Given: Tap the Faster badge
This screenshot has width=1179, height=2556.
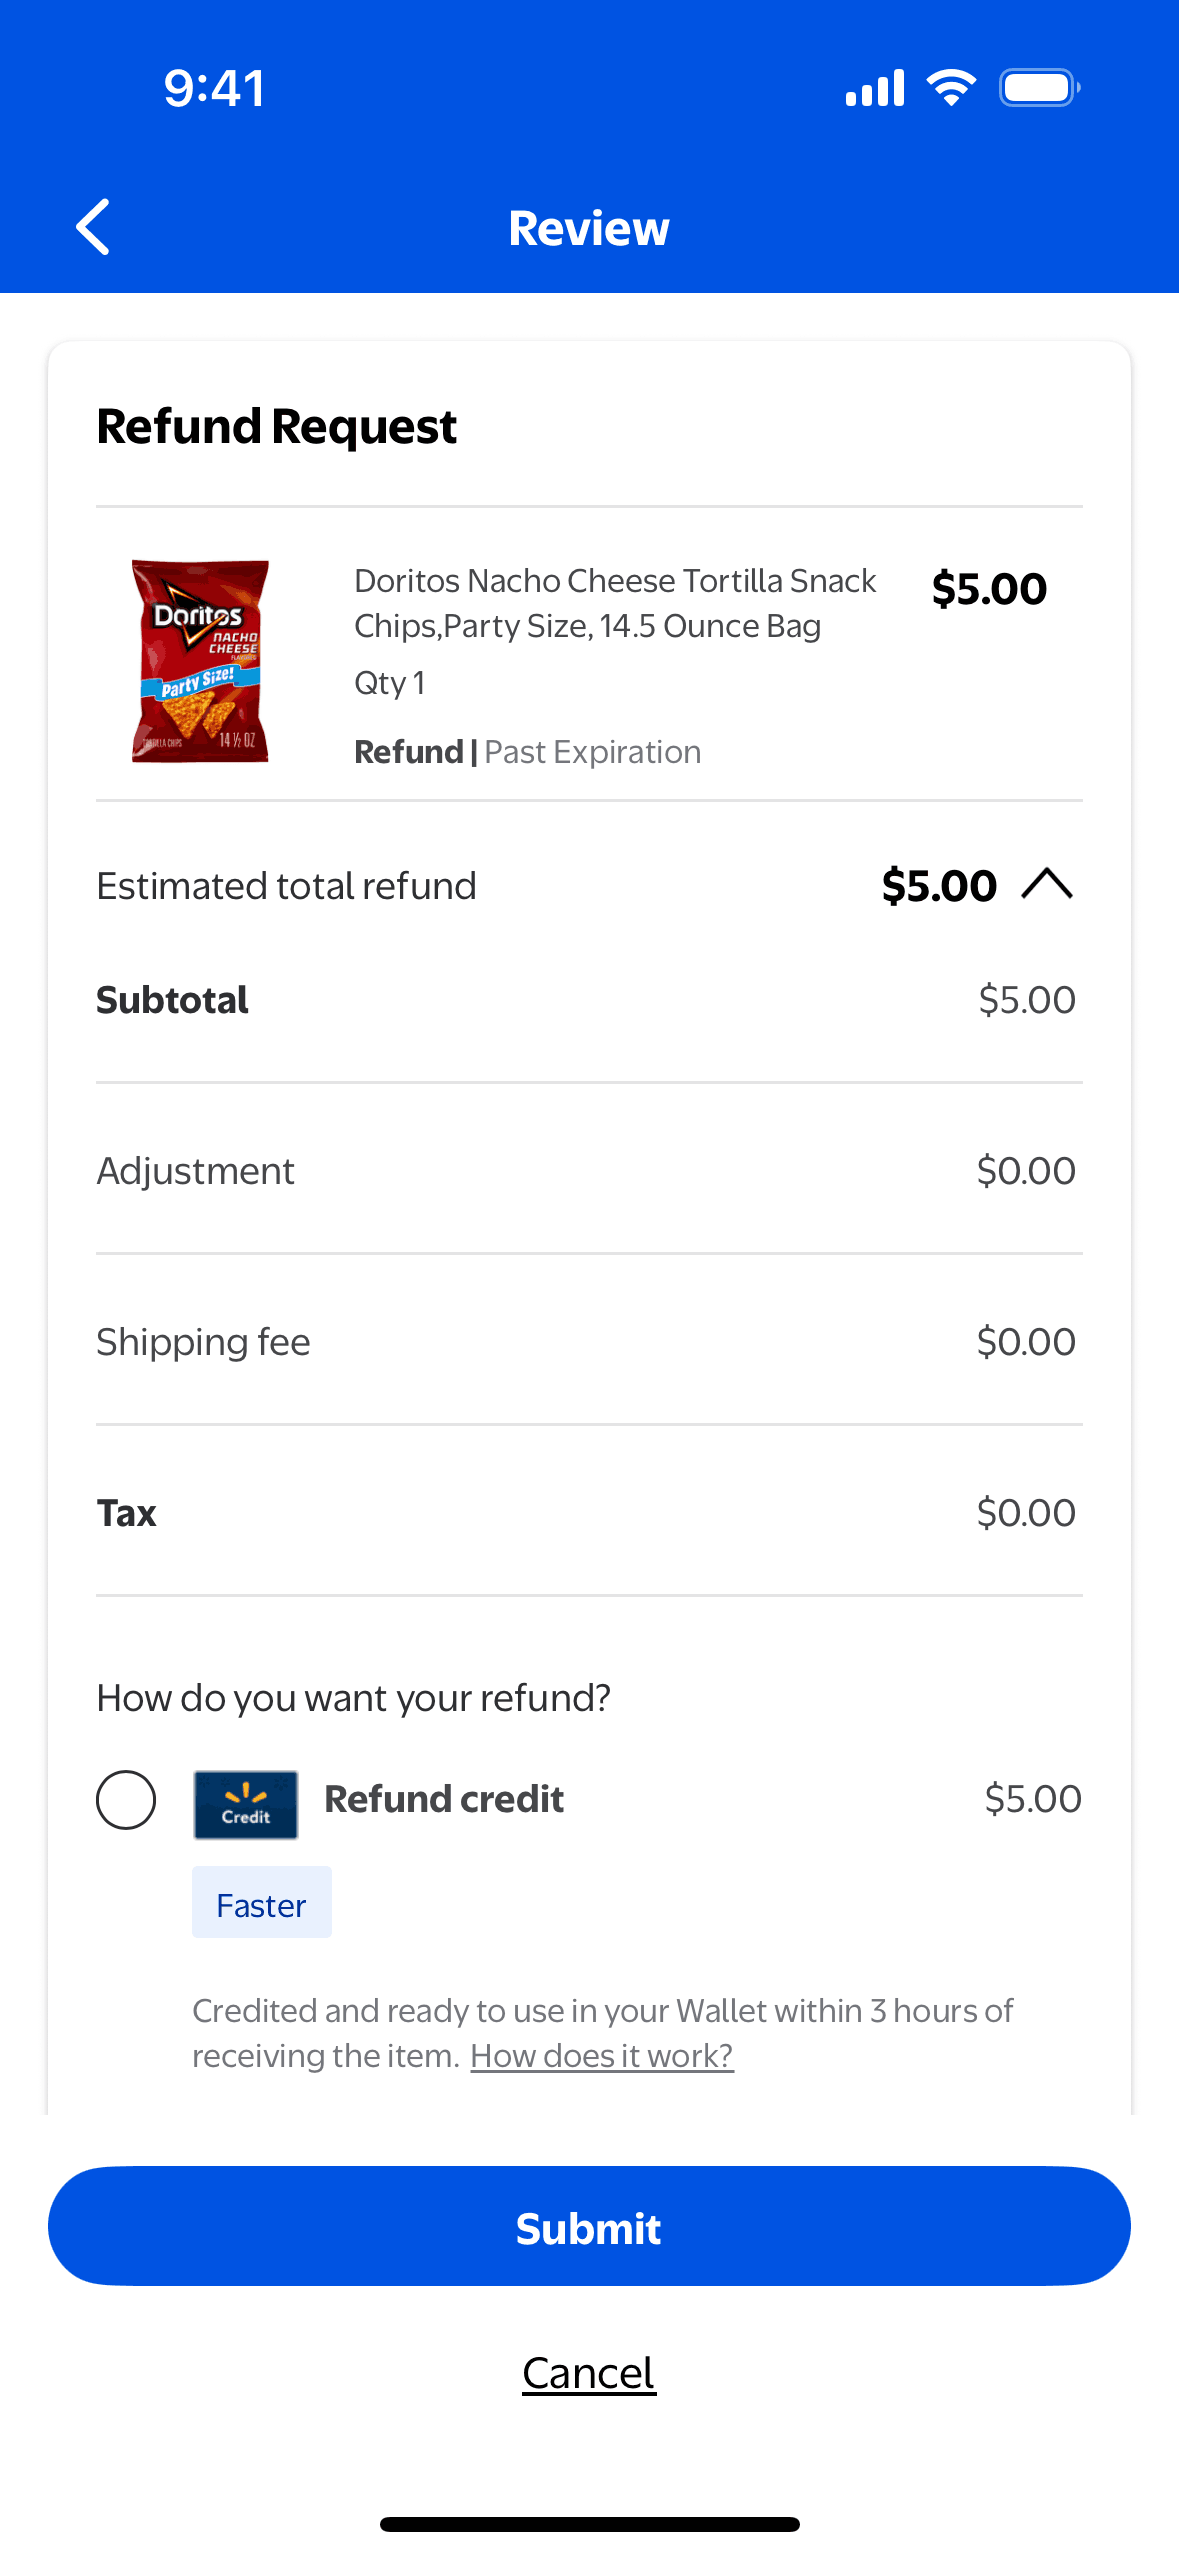Looking at the screenshot, I should pyautogui.click(x=261, y=1904).
